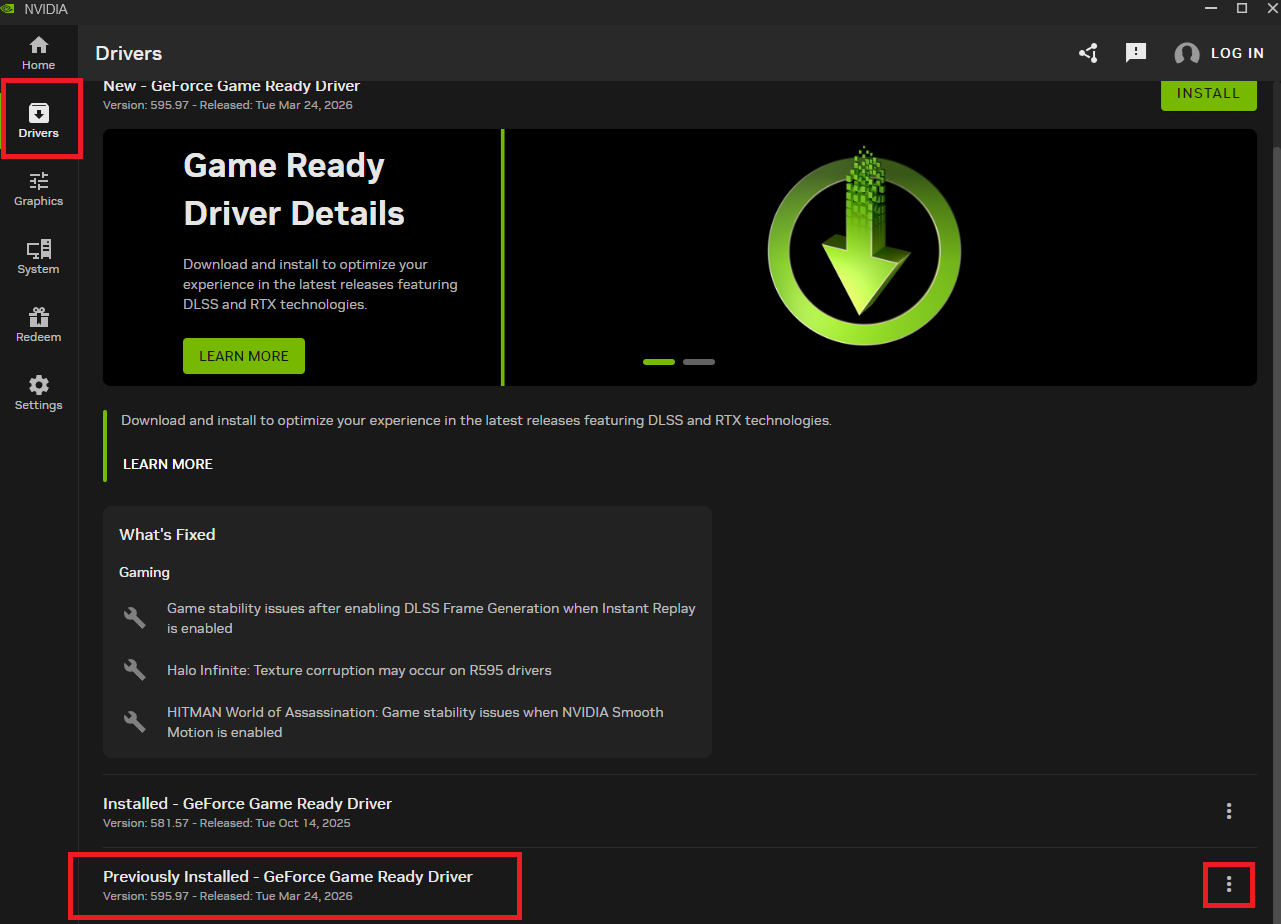Click the green LEARN MORE button
1281x924 pixels.
244,356
